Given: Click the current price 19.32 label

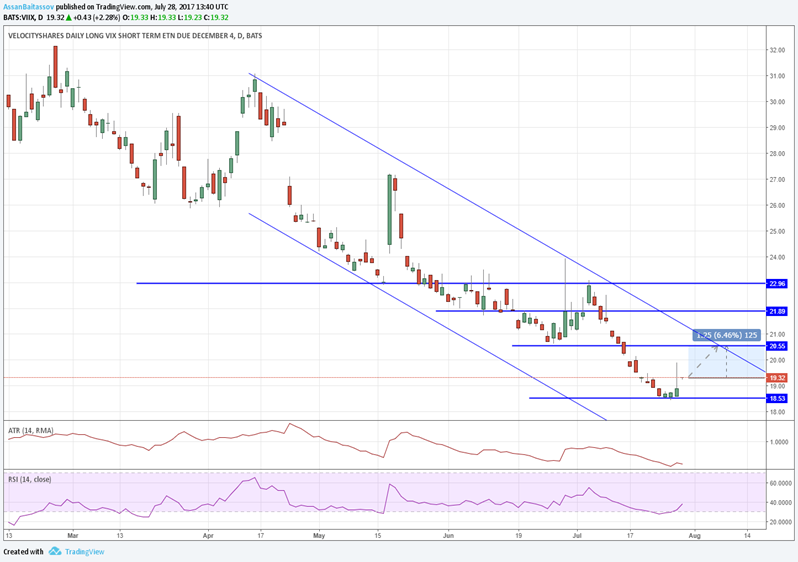Looking at the screenshot, I should pyautogui.click(x=777, y=378).
